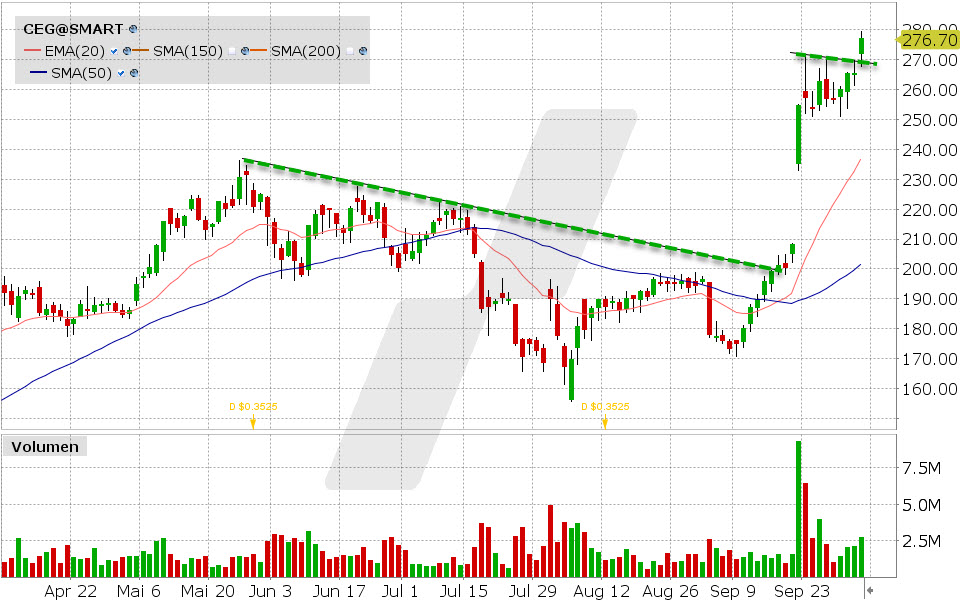Click the Jul 1 date label
The width and height of the screenshot is (960, 600).
(x=400, y=591)
